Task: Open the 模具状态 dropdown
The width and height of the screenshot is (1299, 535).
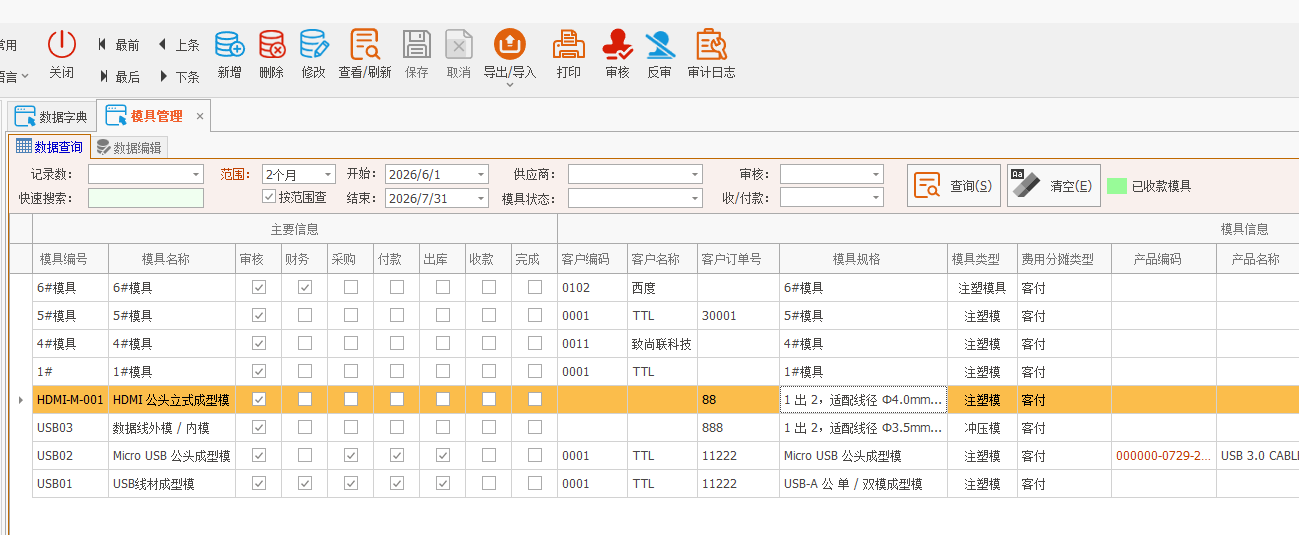Action: (x=695, y=198)
